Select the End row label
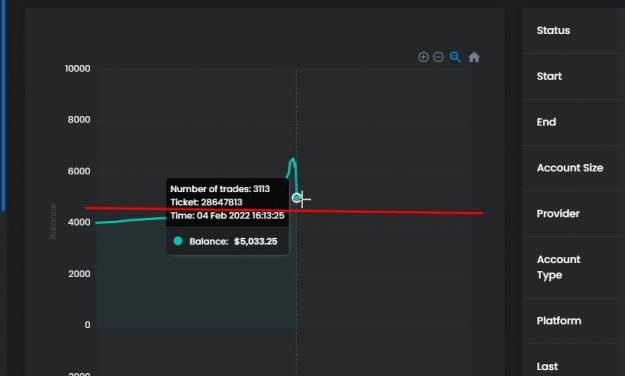This screenshot has width=625, height=376. (x=546, y=122)
